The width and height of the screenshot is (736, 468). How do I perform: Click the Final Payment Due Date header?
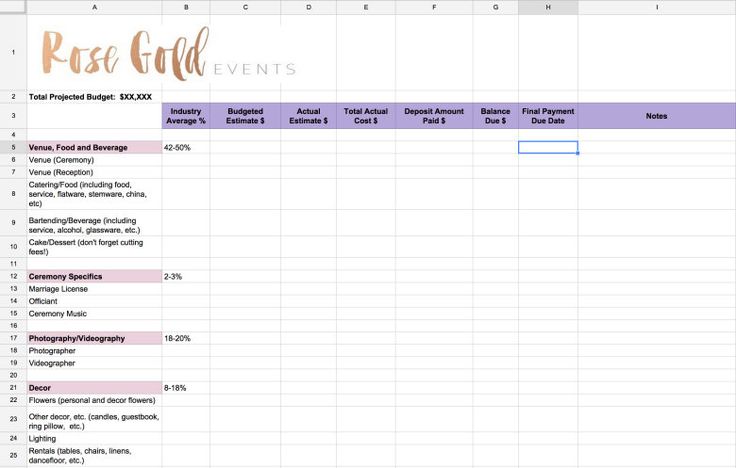point(548,116)
